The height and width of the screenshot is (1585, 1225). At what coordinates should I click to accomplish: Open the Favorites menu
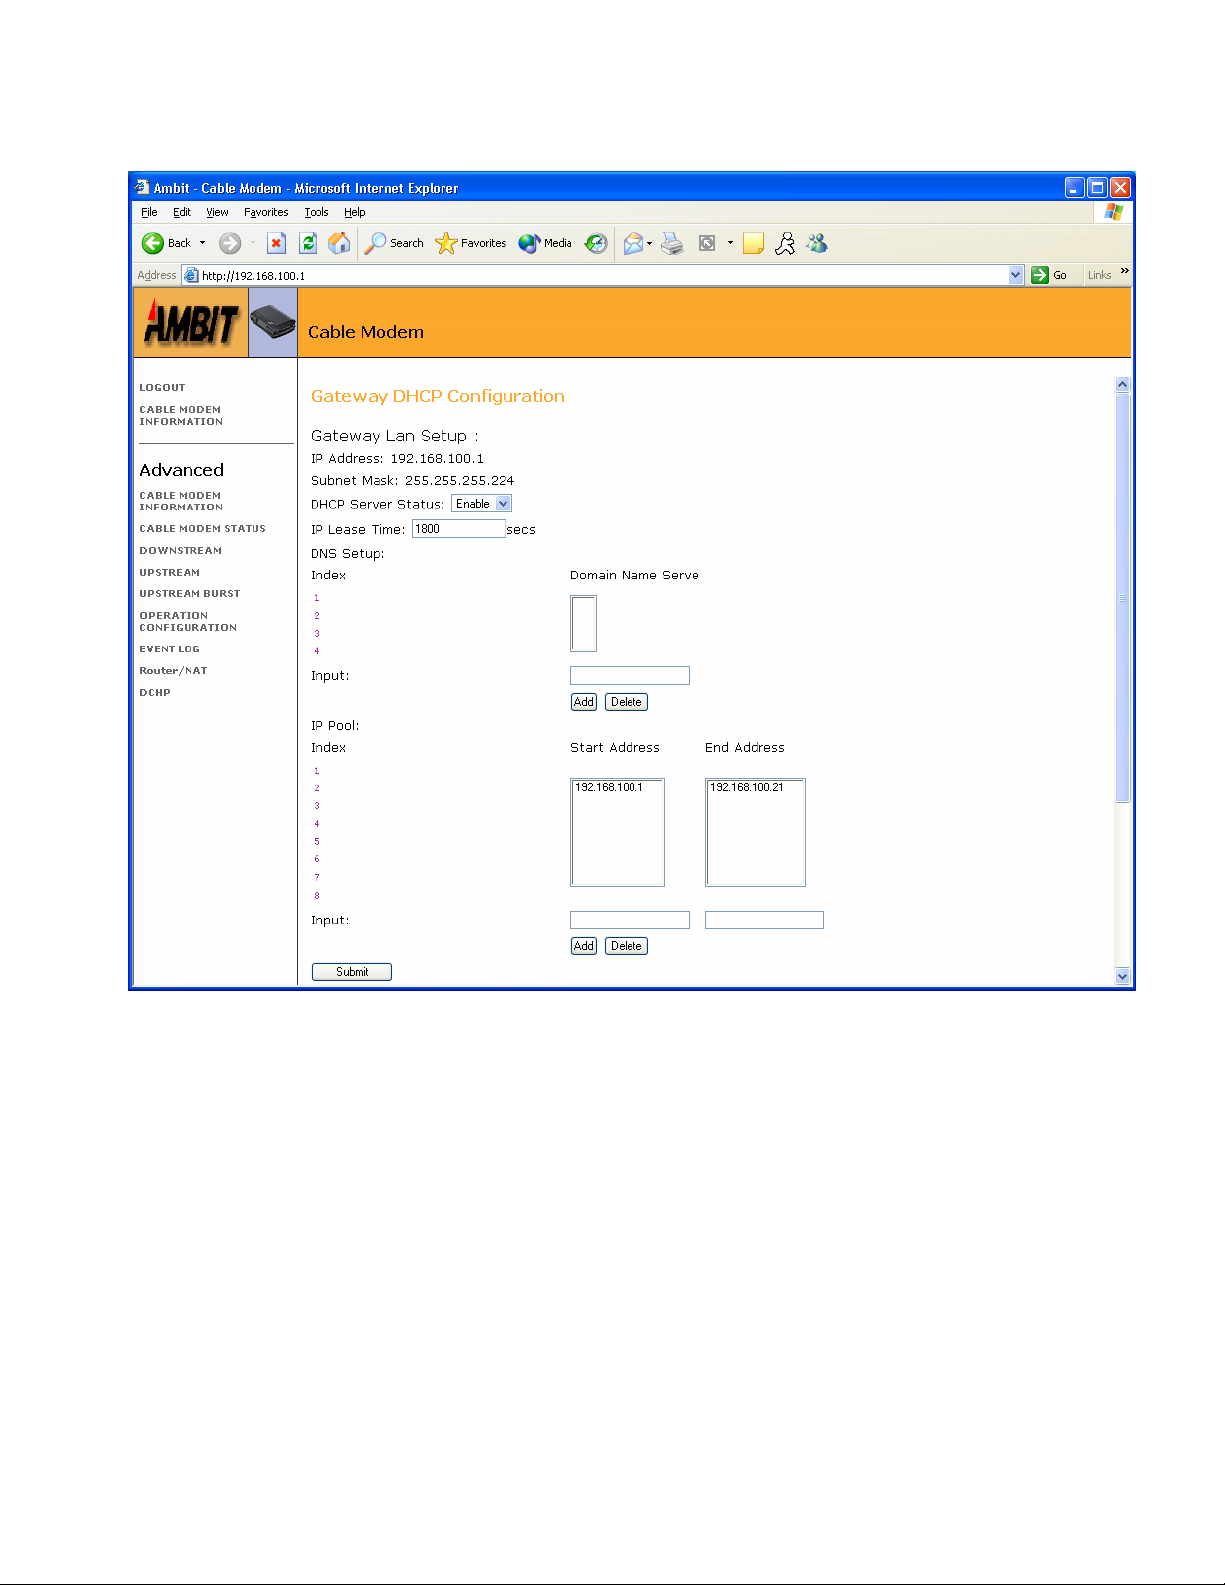pos(266,212)
